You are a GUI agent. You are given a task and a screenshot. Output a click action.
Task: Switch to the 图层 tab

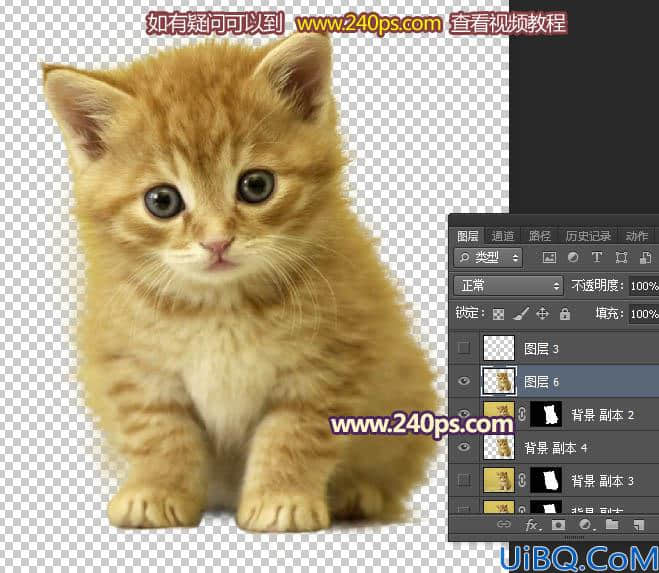[468, 236]
